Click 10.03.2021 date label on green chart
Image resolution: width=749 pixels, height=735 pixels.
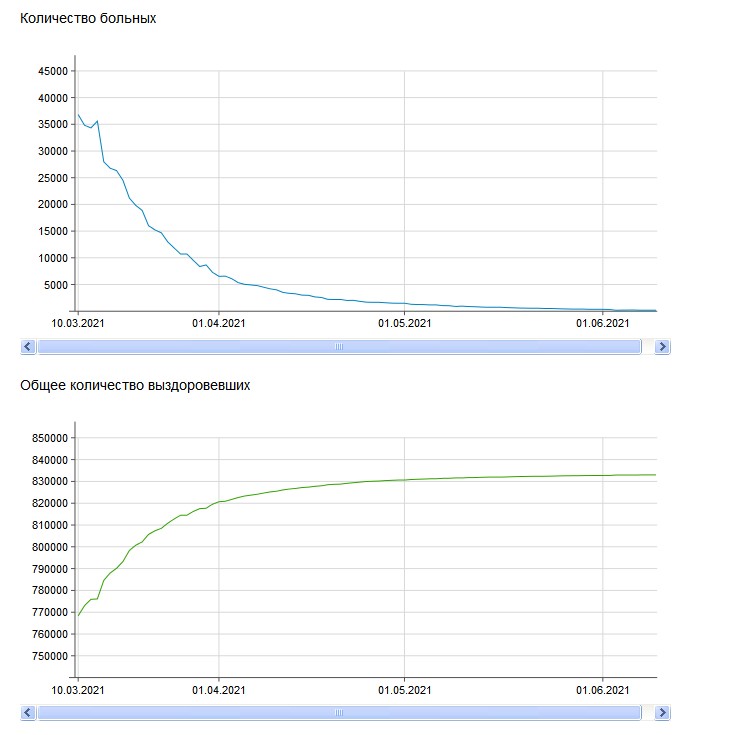77,691
